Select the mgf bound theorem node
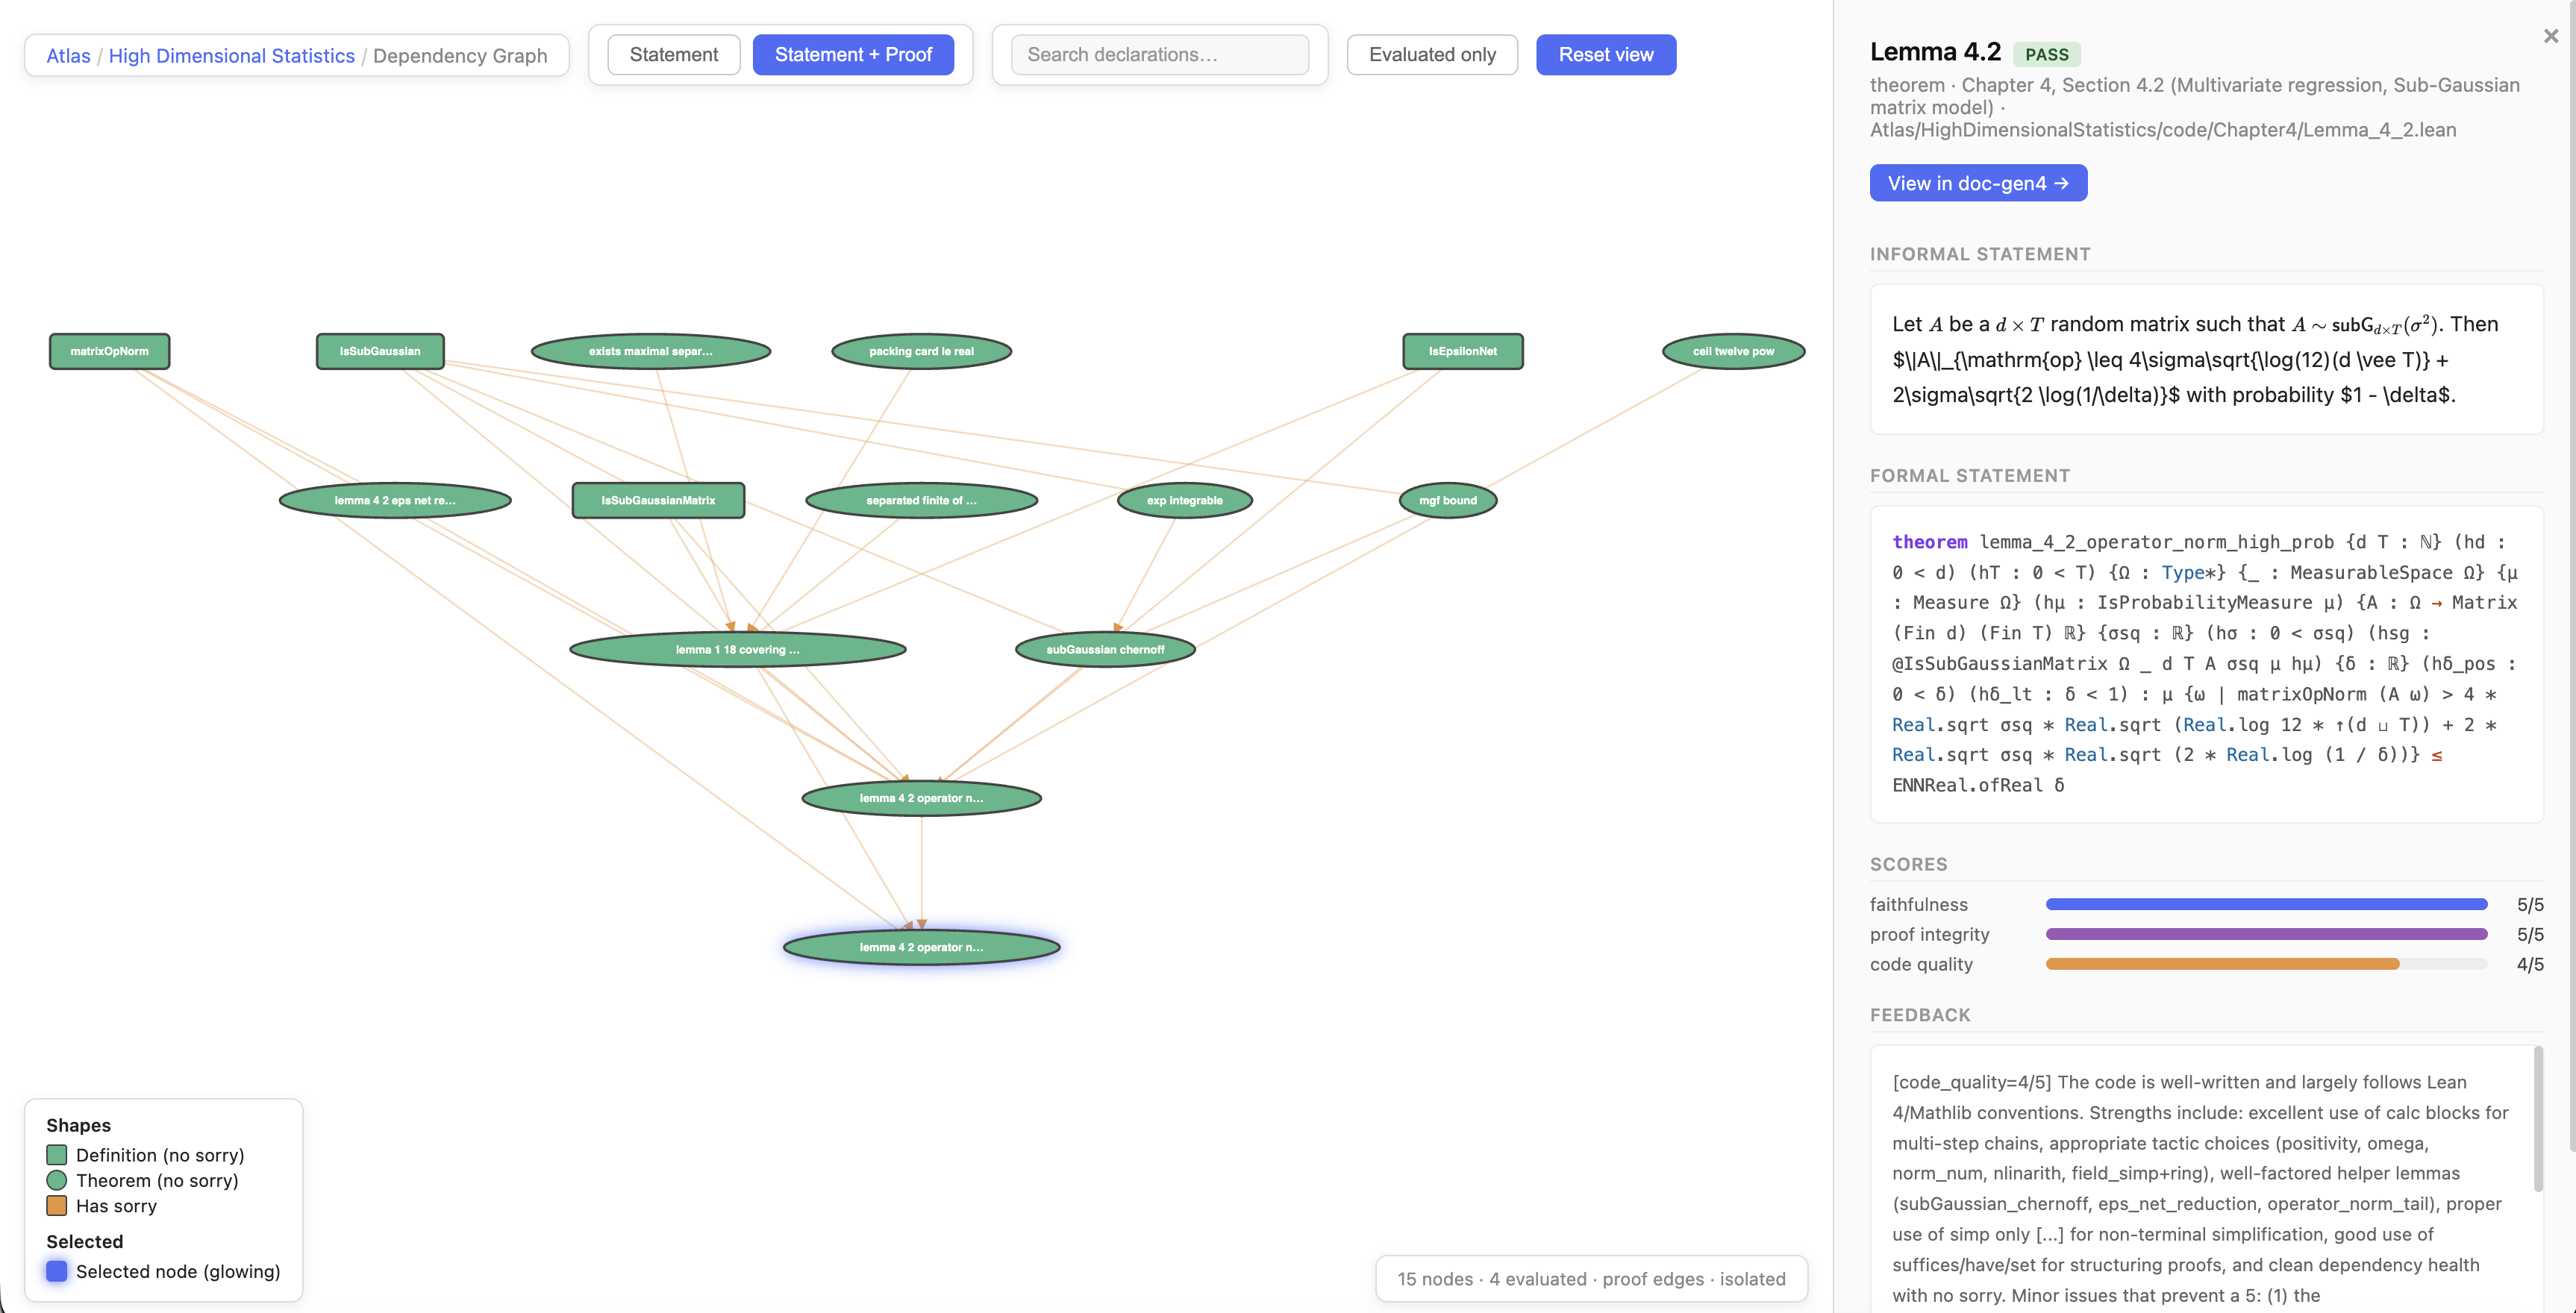Viewport: 2576px width, 1313px height. pyautogui.click(x=1448, y=500)
